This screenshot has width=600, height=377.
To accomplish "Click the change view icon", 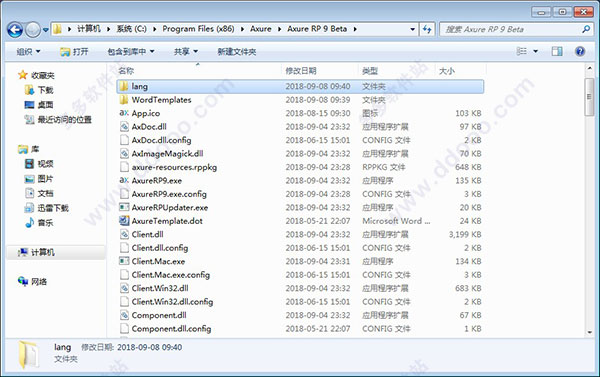I will click(x=522, y=51).
